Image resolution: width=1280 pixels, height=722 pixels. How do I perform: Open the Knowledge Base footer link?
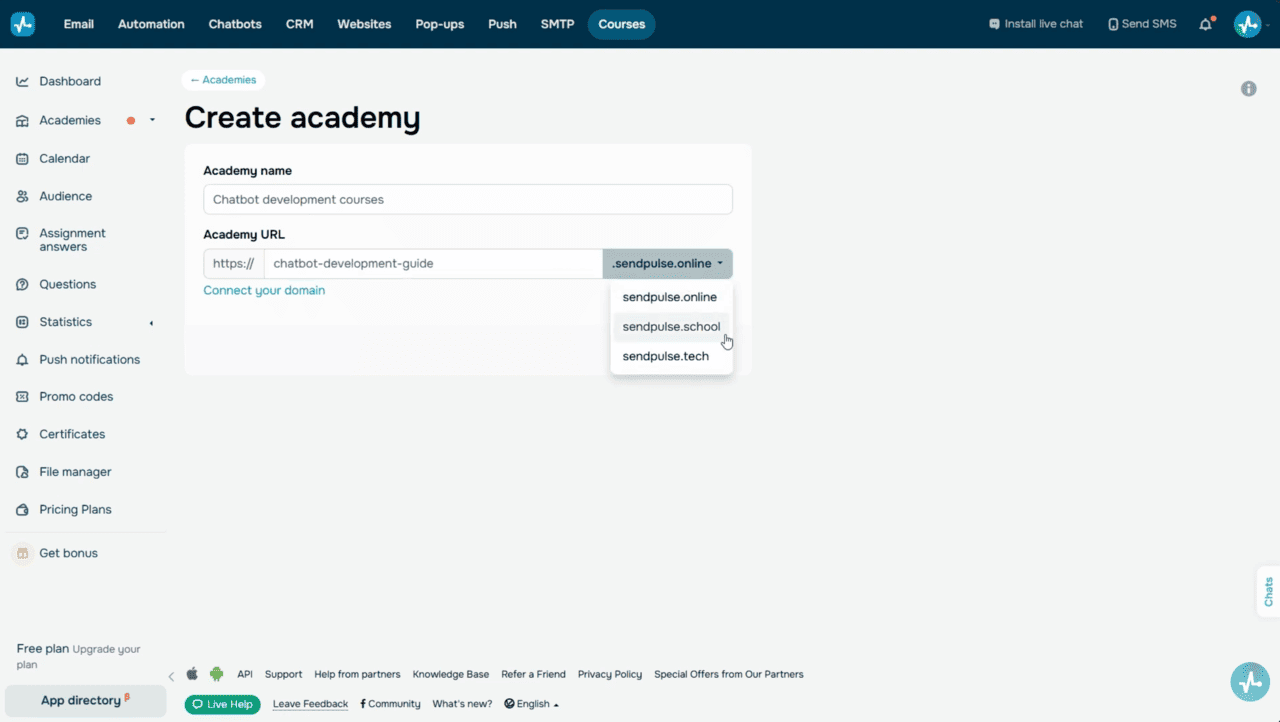coord(451,674)
